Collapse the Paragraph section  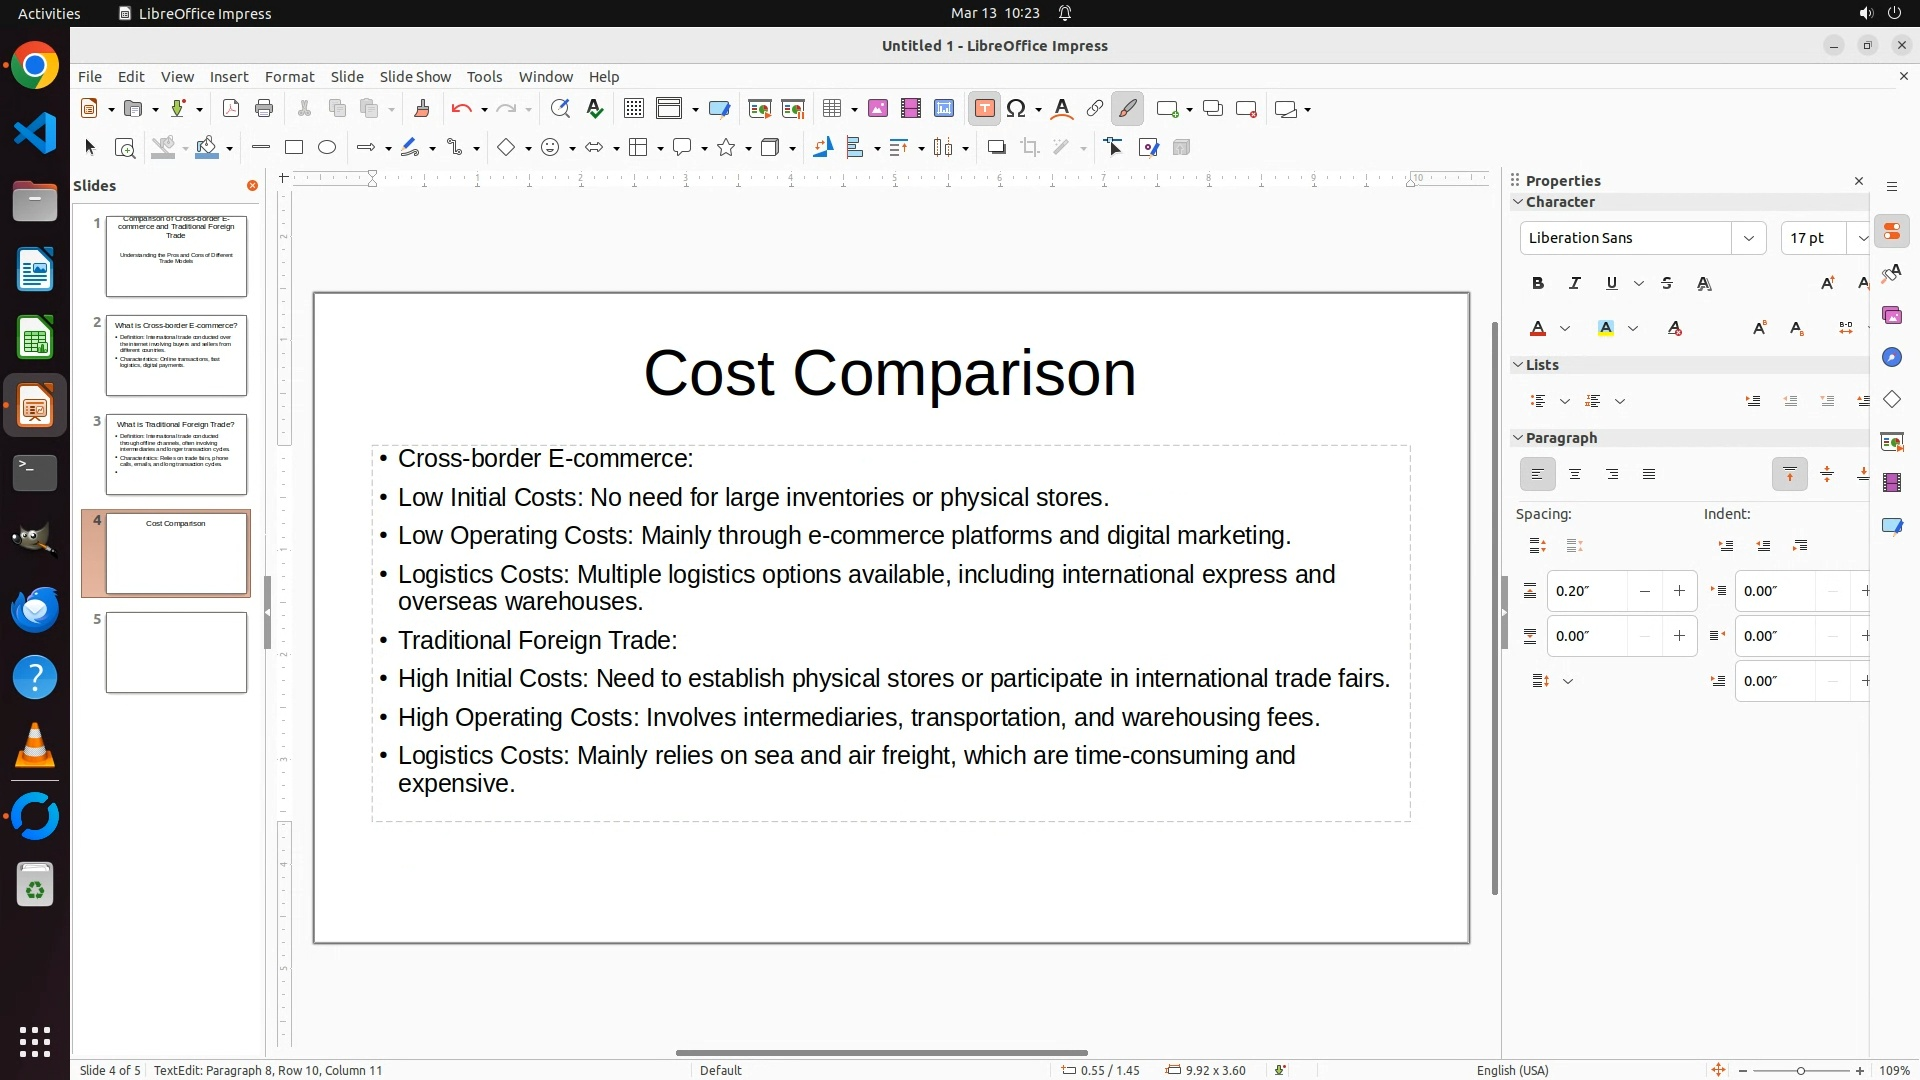click(x=1518, y=438)
